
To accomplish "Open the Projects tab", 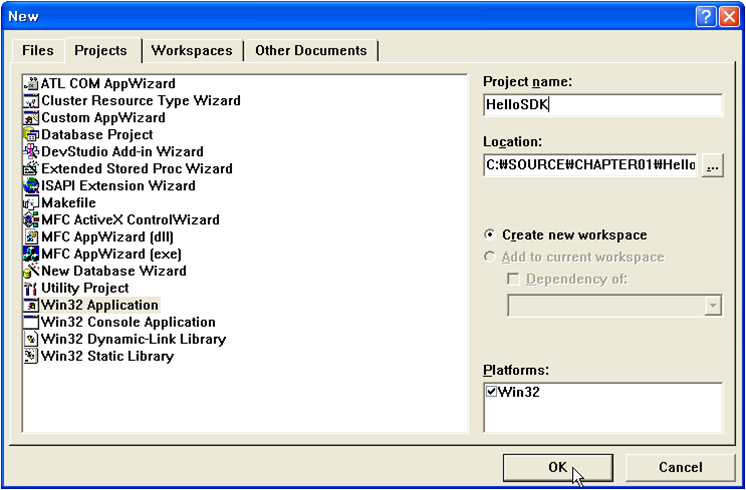I will tap(101, 50).
